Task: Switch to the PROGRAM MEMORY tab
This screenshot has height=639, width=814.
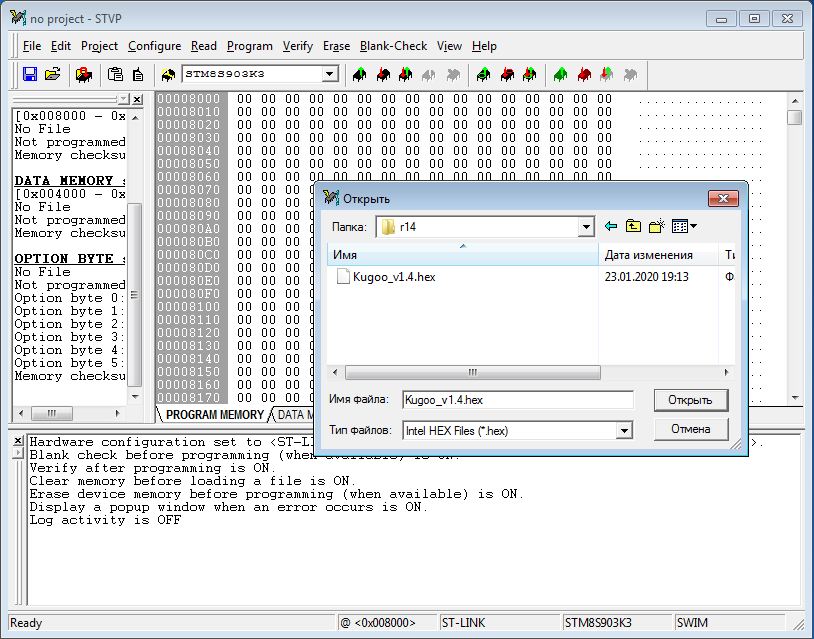Action: [214, 414]
